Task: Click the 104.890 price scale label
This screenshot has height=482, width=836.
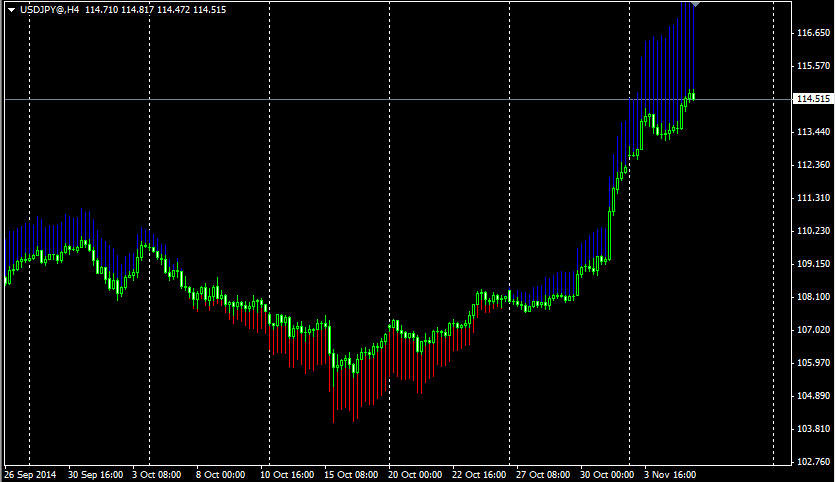Action: (813, 396)
